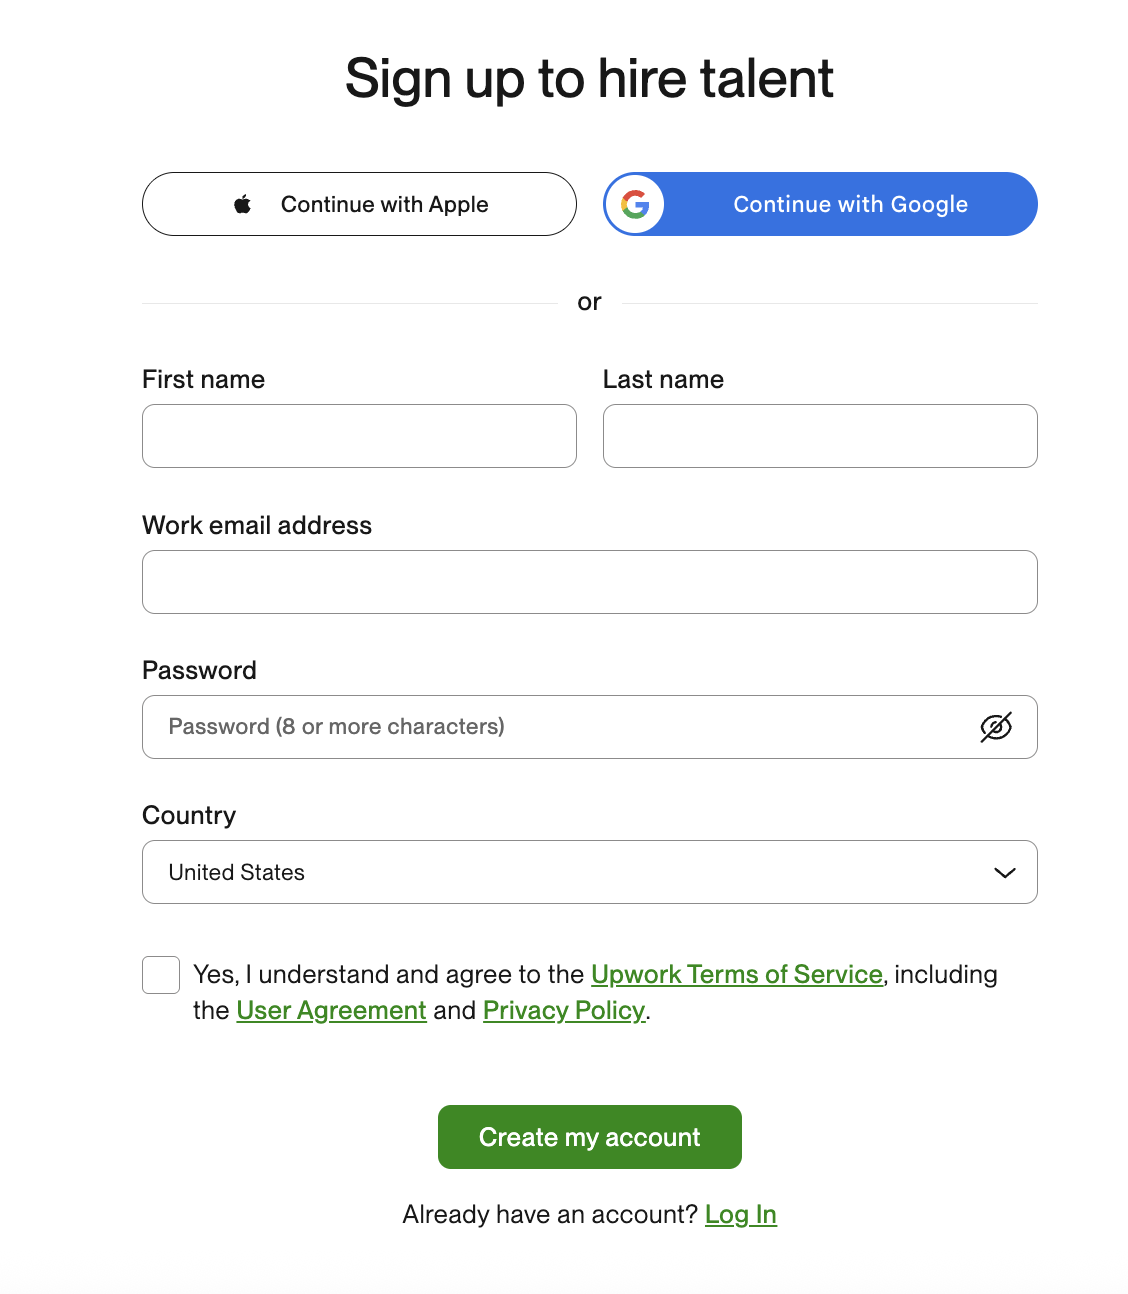Toggle password visibility with the eye icon
The image size is (1128, 1294).
(995, 727)
